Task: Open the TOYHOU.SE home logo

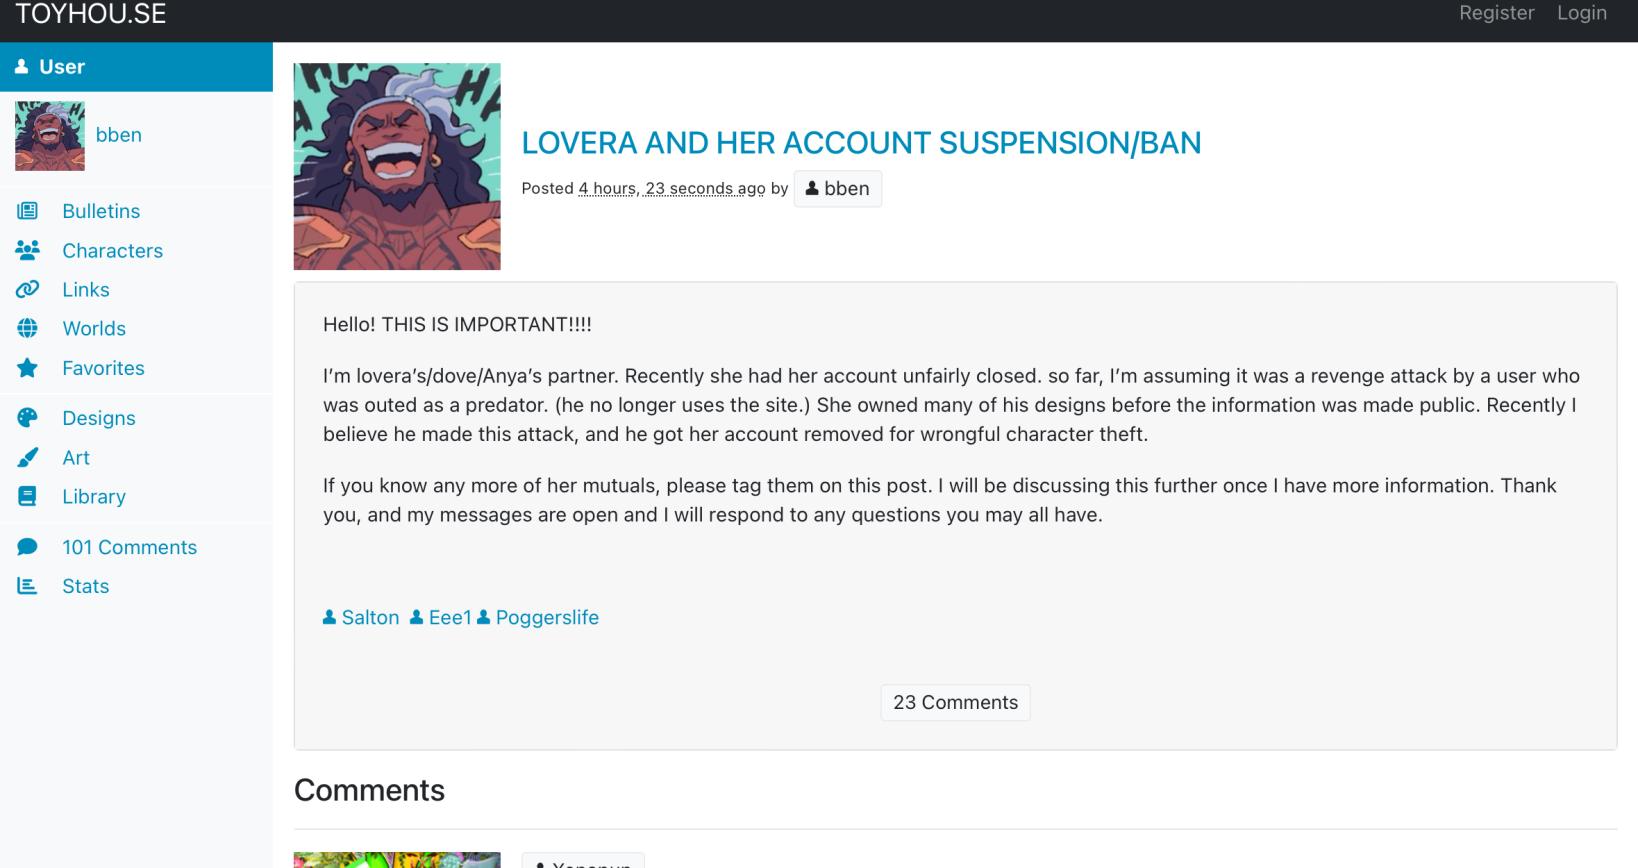Action: 91,14
